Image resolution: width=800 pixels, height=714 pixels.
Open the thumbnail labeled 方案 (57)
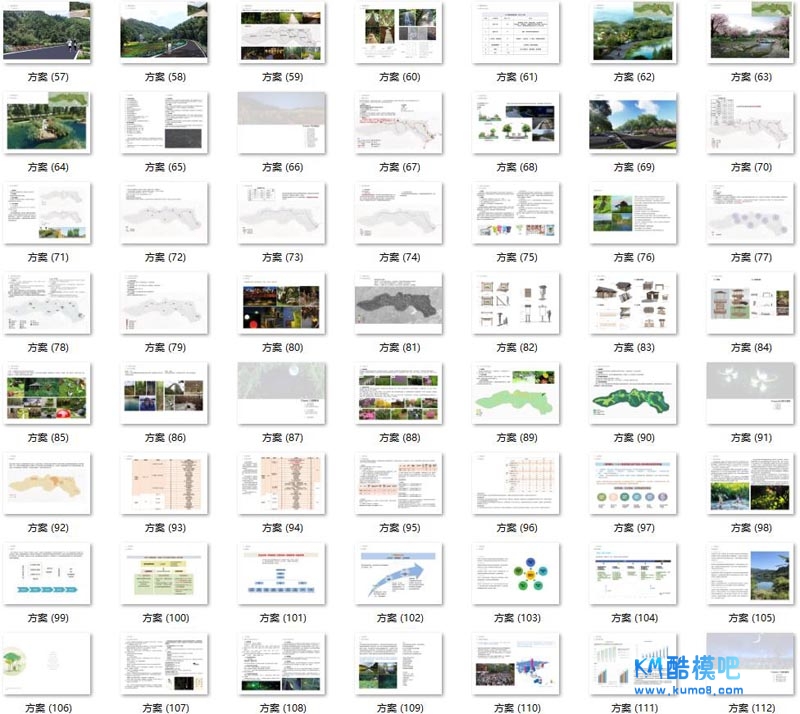(x=45, y=31)
